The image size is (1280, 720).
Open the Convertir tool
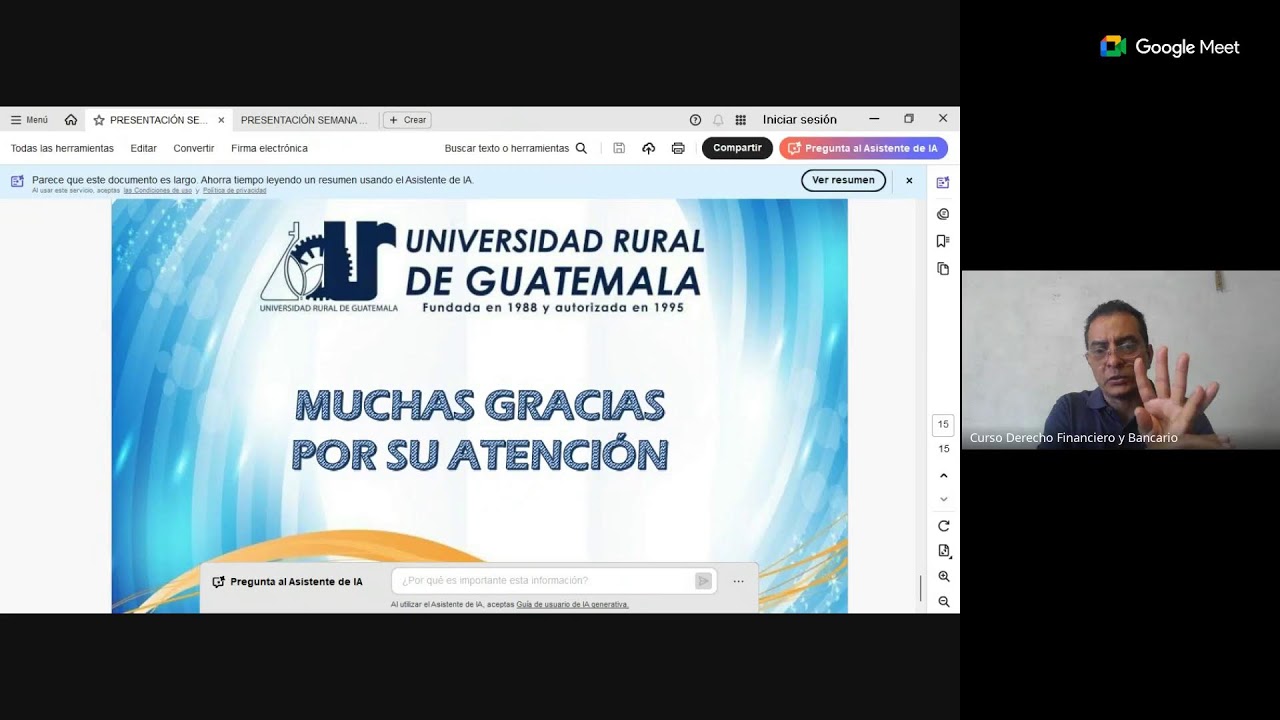(x=194, y=148)
